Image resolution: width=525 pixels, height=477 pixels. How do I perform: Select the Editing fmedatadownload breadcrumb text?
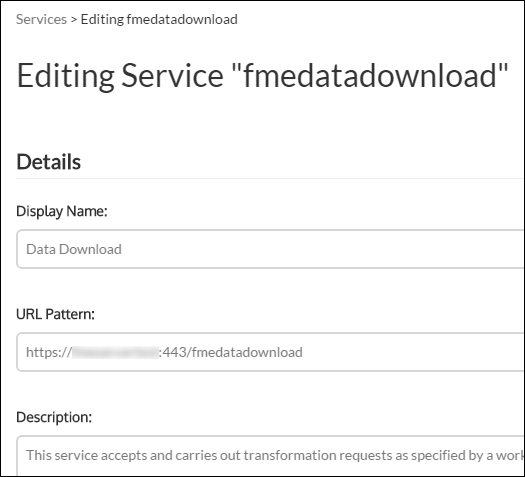(159, 19)
